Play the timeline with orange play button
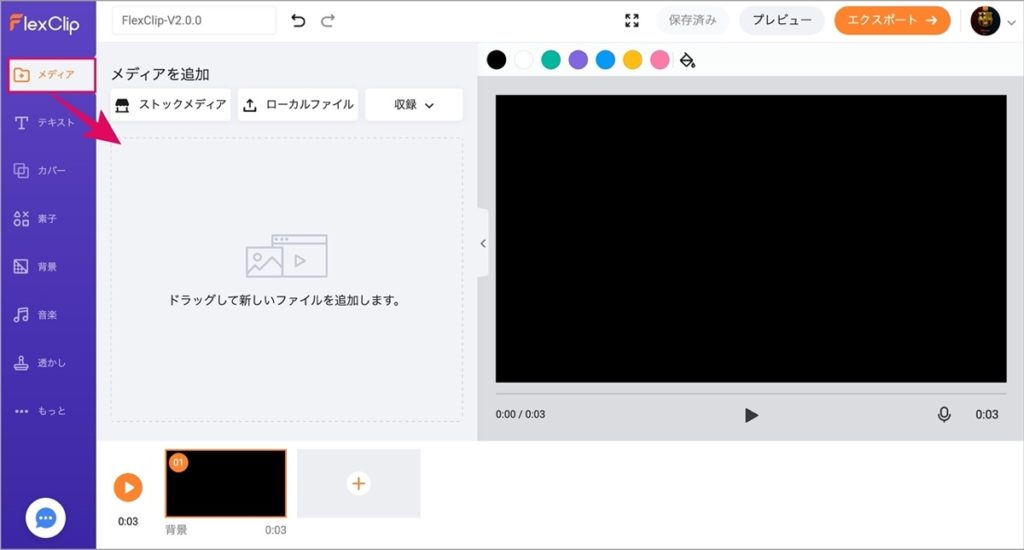 (128, 488)
